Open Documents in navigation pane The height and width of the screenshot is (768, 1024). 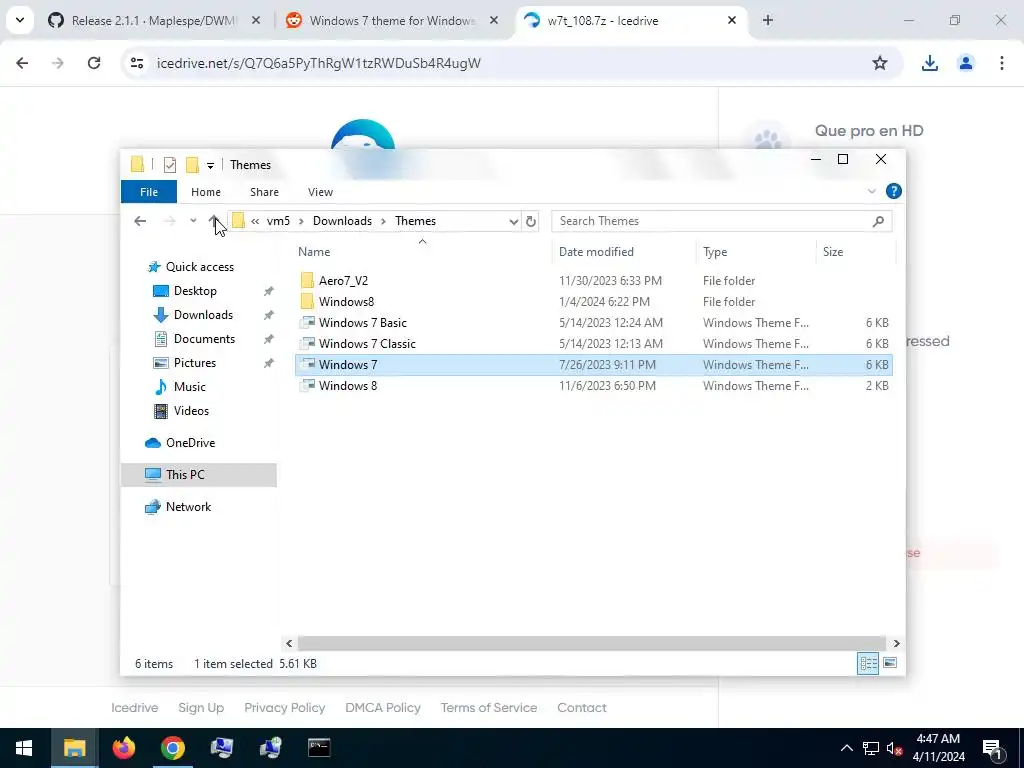[x=204, y=339]
